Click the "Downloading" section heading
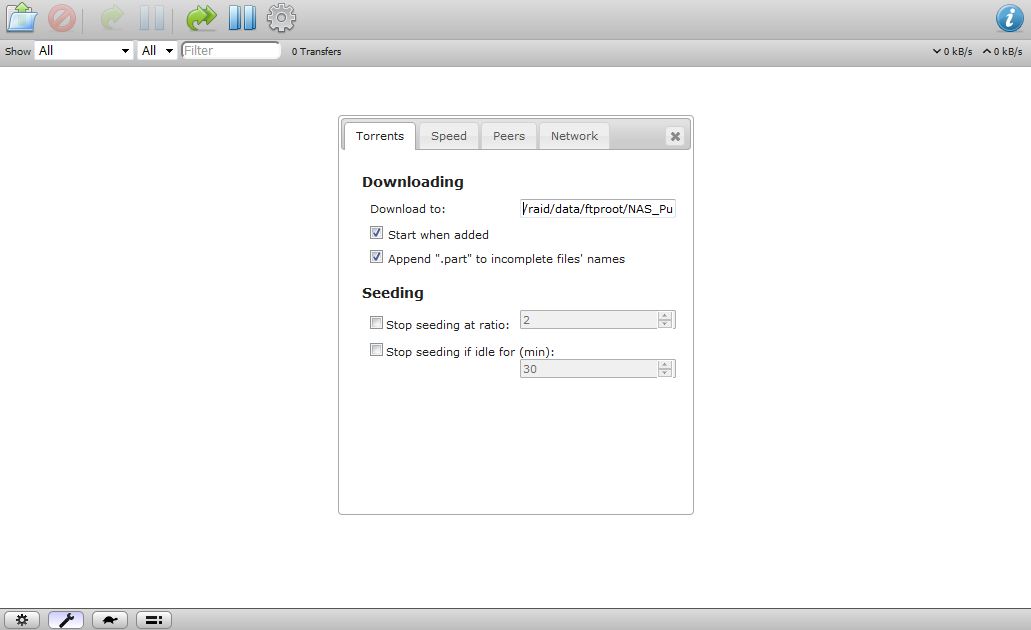The image size is (1031, 630). pos(413,182)
